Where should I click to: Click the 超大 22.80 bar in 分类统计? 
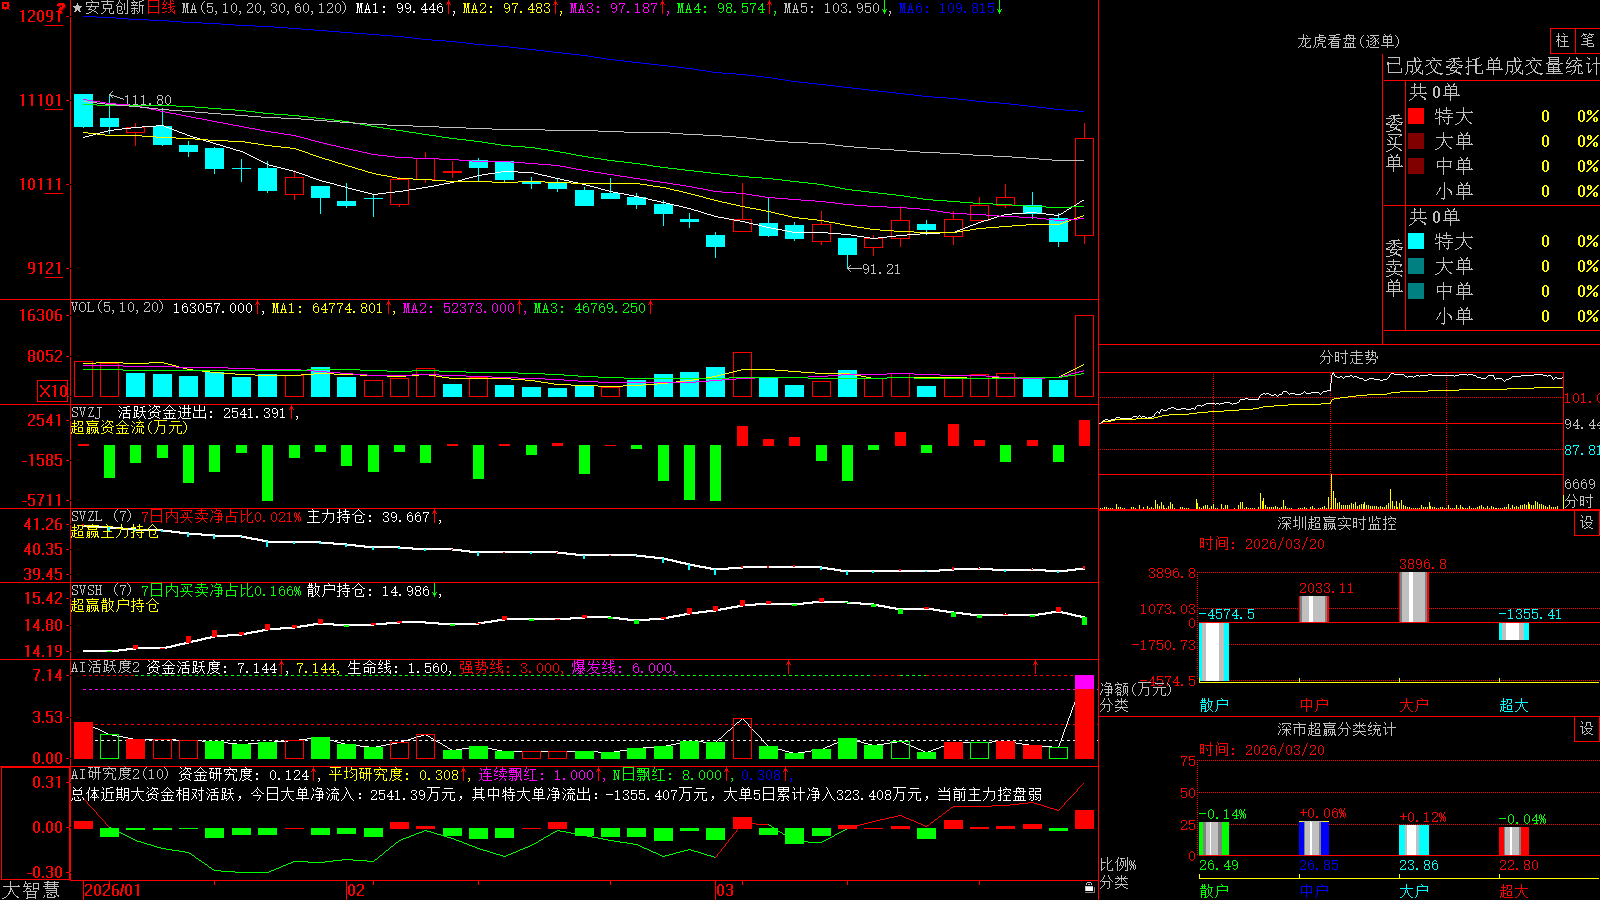[x=1514, y=841]
